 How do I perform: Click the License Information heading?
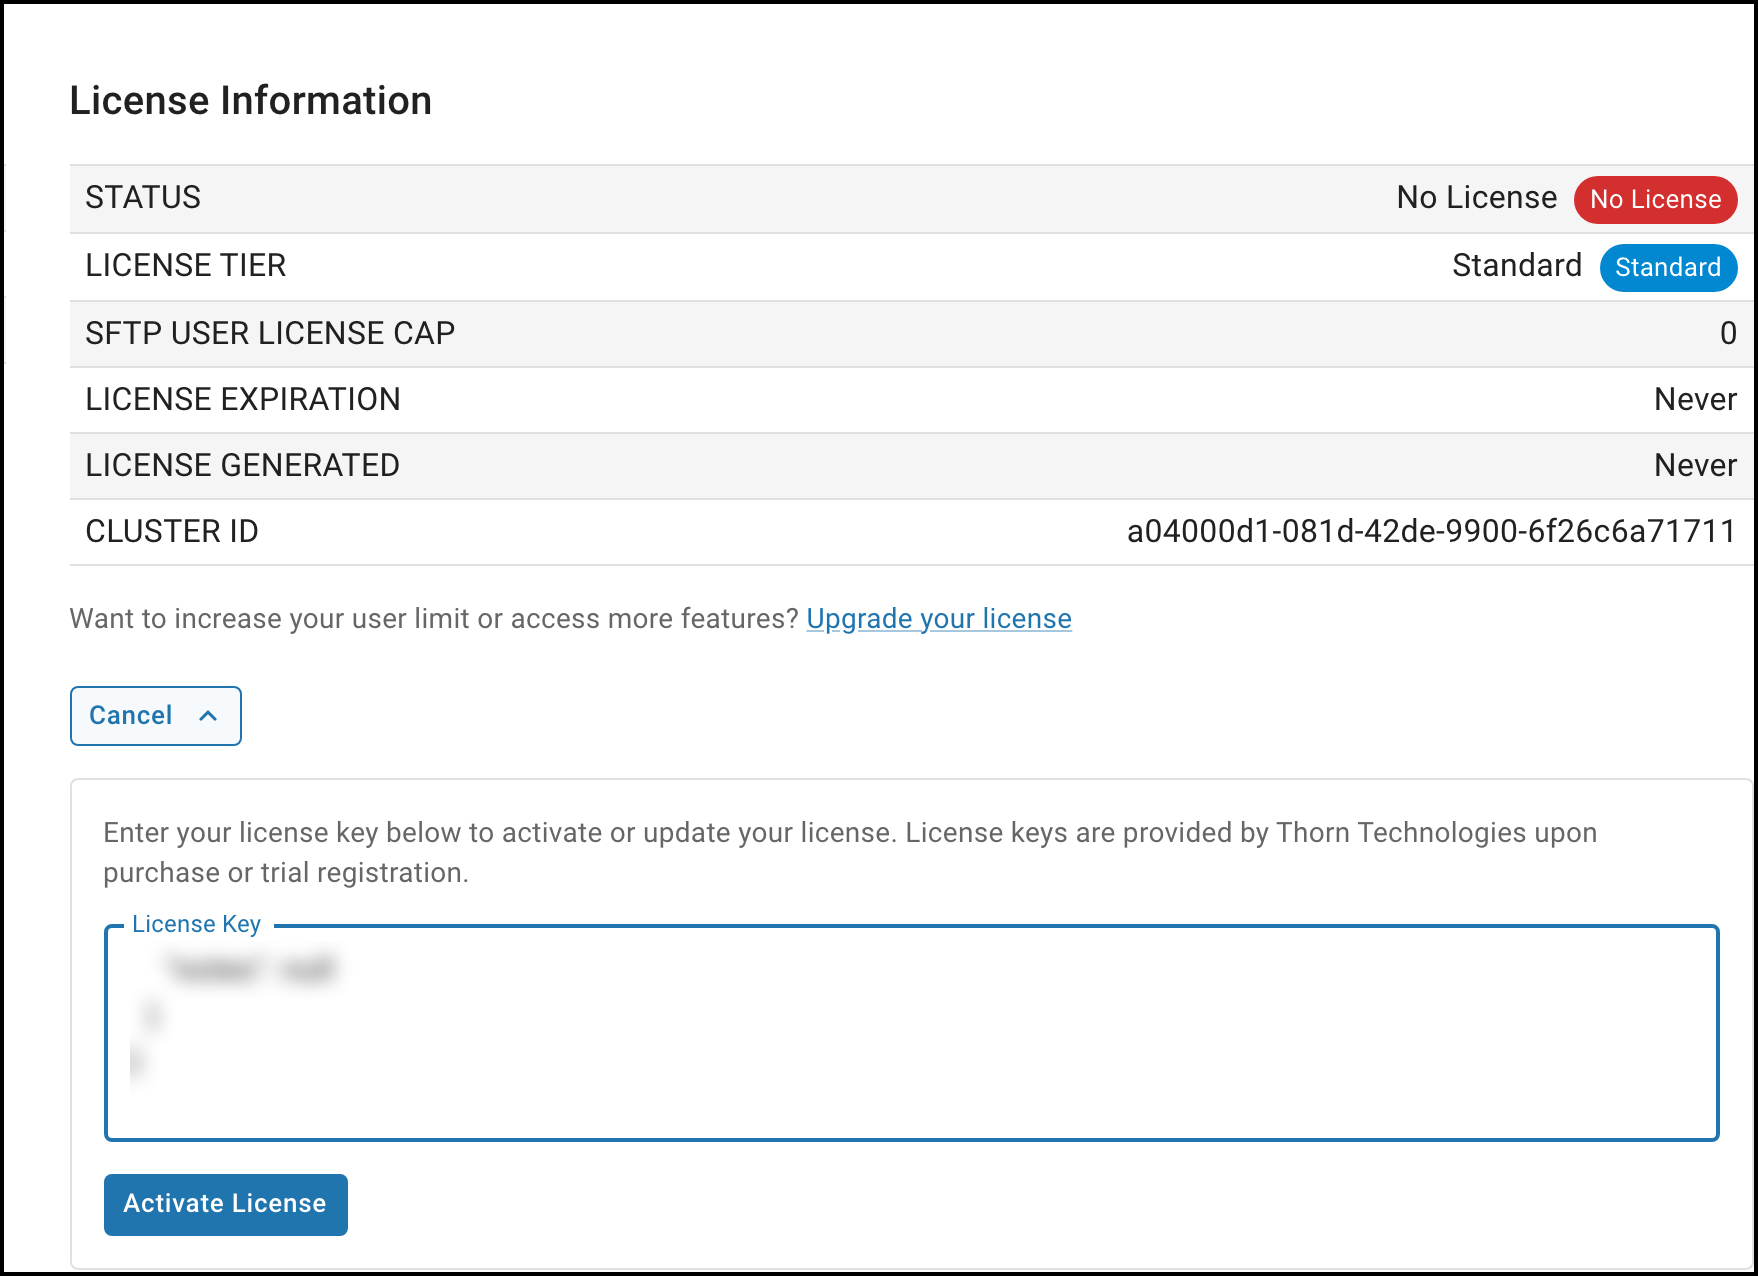pyautogui.click(x=251, y=101)
